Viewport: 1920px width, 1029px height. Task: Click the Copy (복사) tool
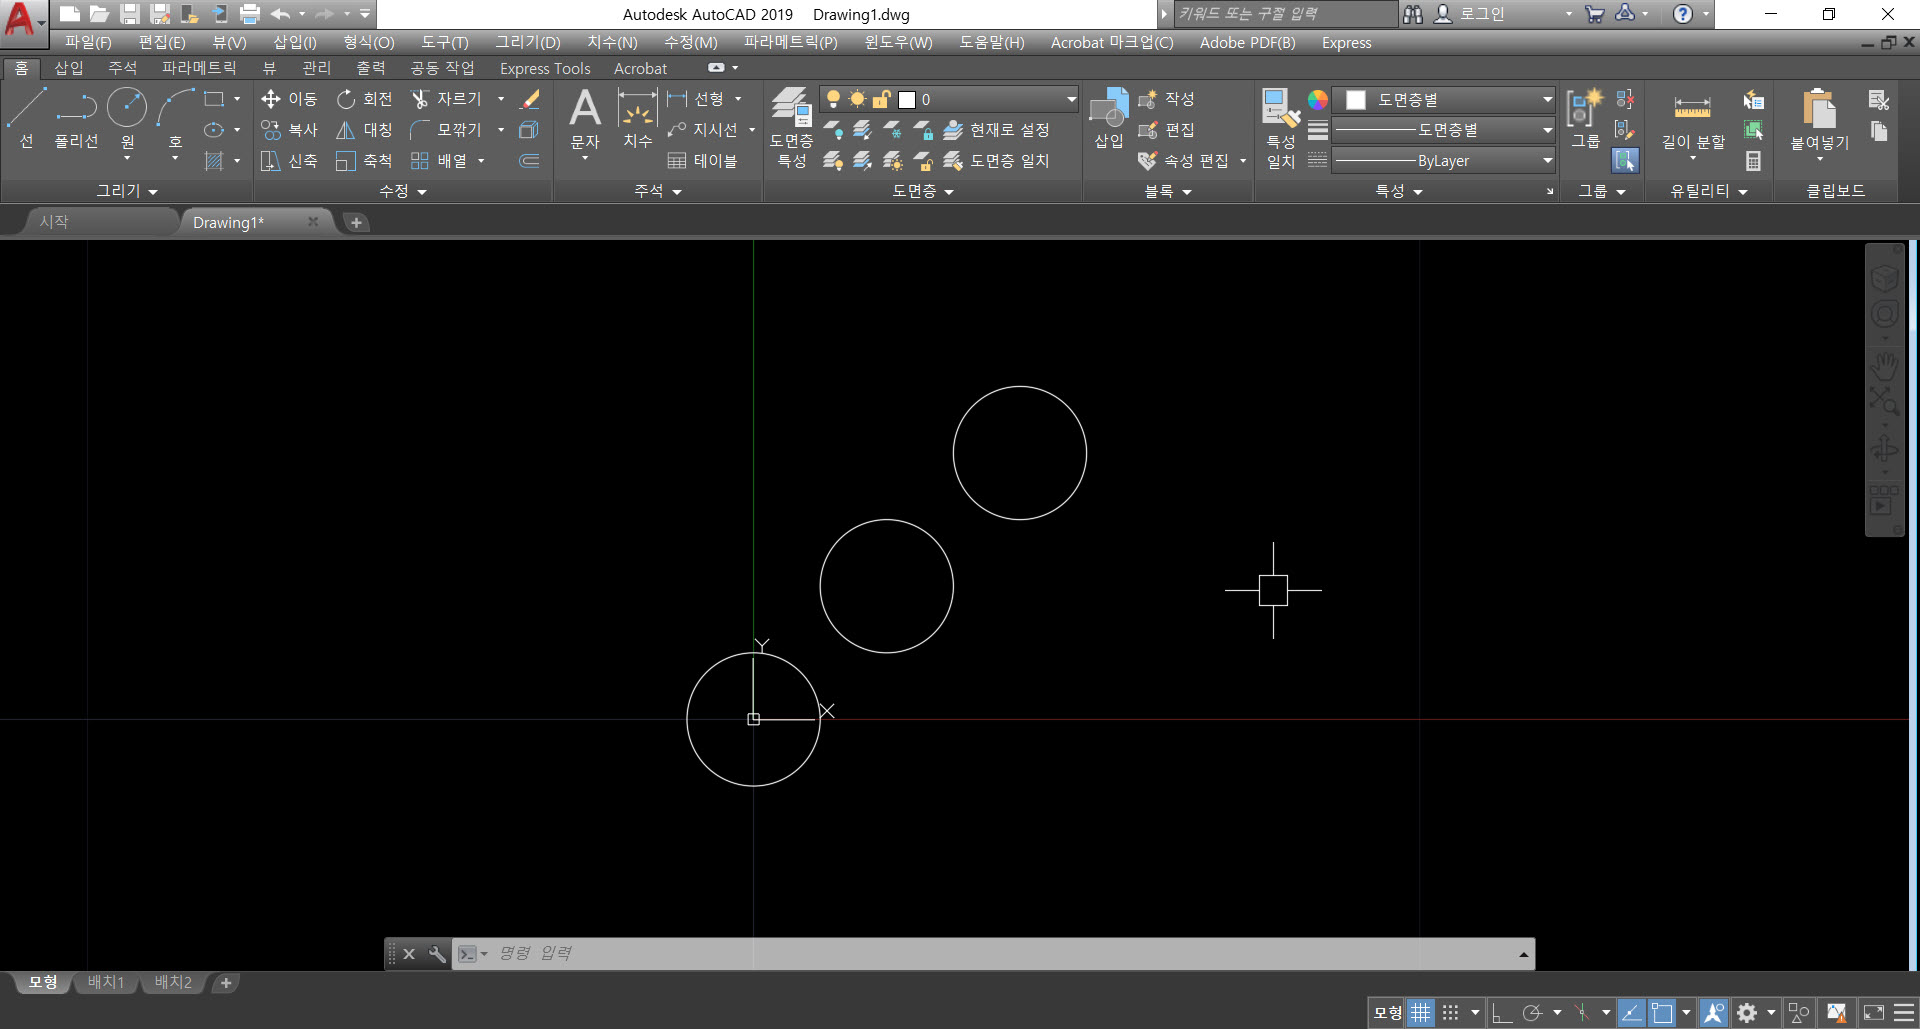pyautogui.click(x=289, y=130)
